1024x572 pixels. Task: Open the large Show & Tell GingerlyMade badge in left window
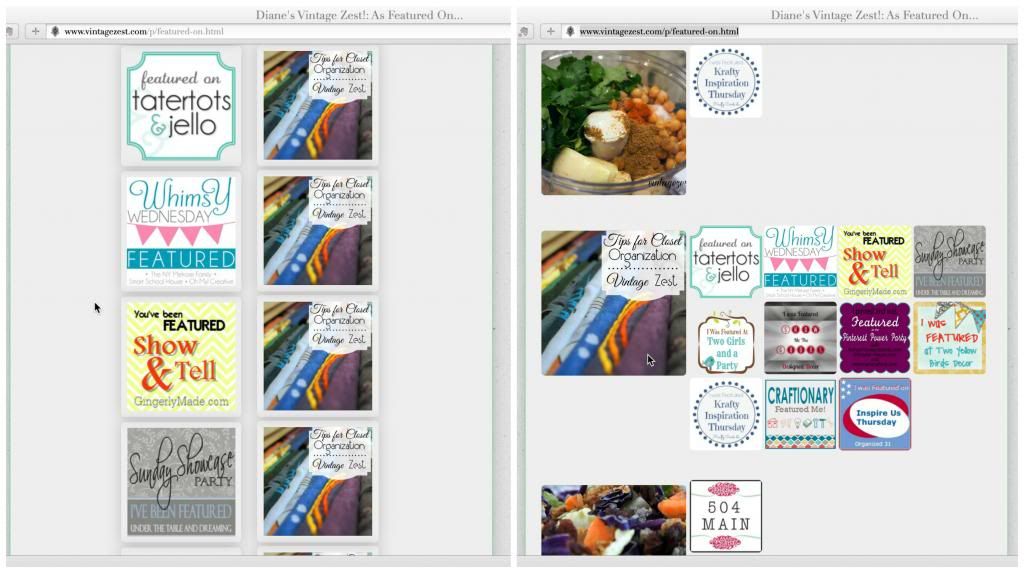(181, 357)
